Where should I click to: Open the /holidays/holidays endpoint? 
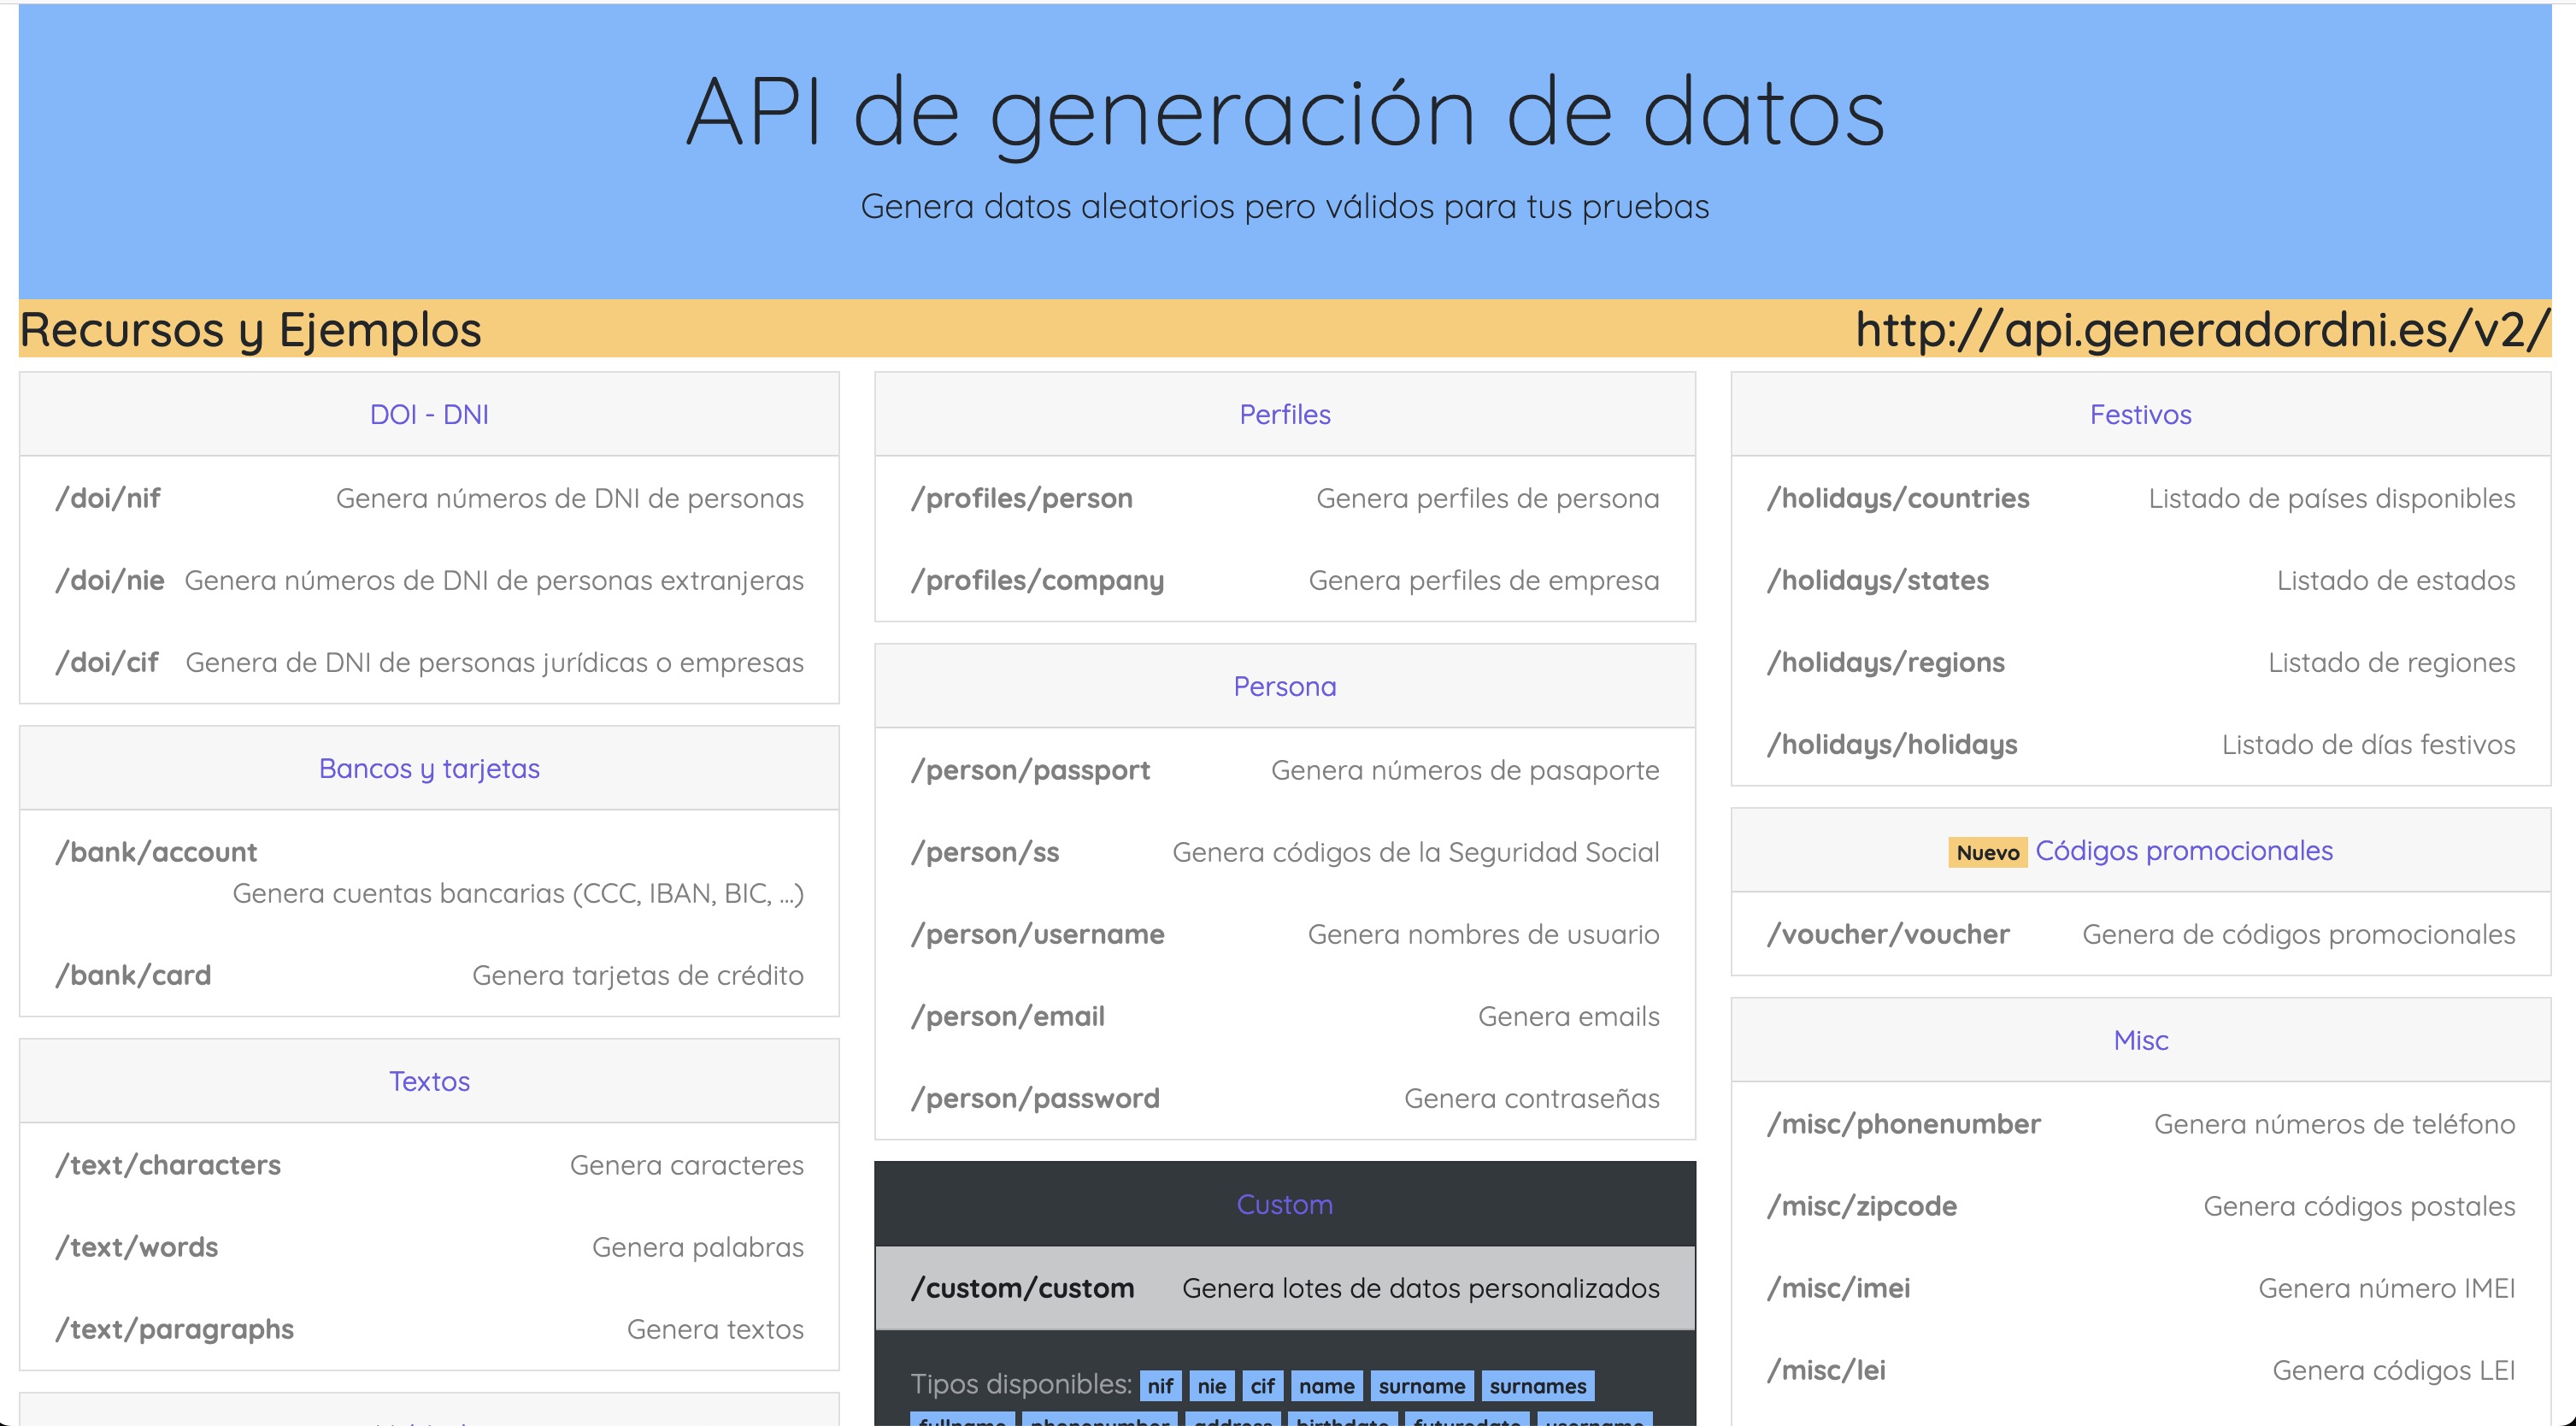tap(1893, 744)
